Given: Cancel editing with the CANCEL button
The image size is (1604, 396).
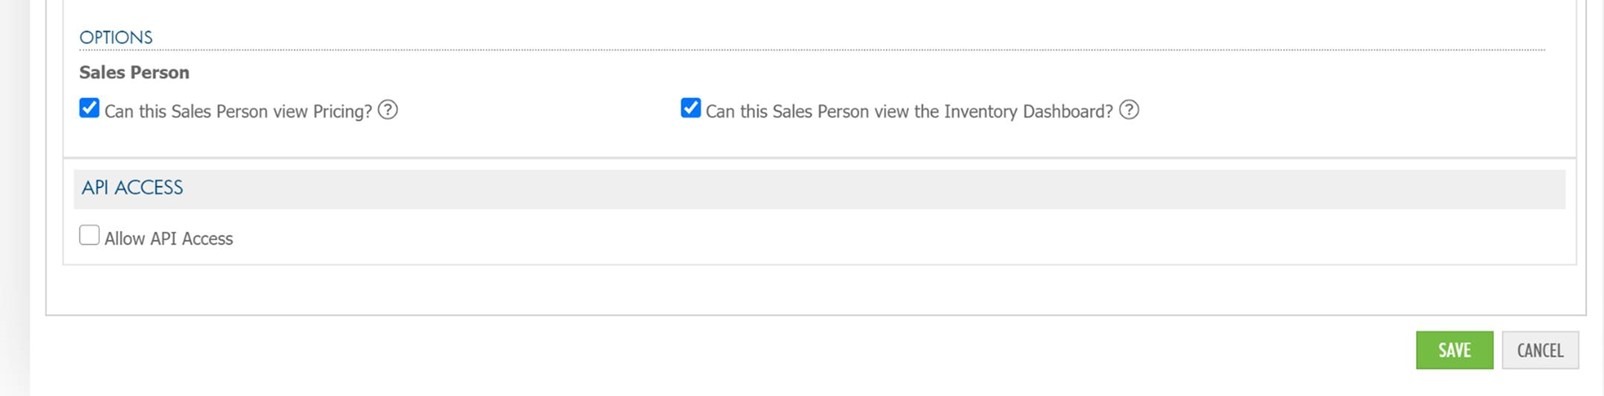Looking at the screenshot, I should pyautogui.click(x=1540, y=350).
